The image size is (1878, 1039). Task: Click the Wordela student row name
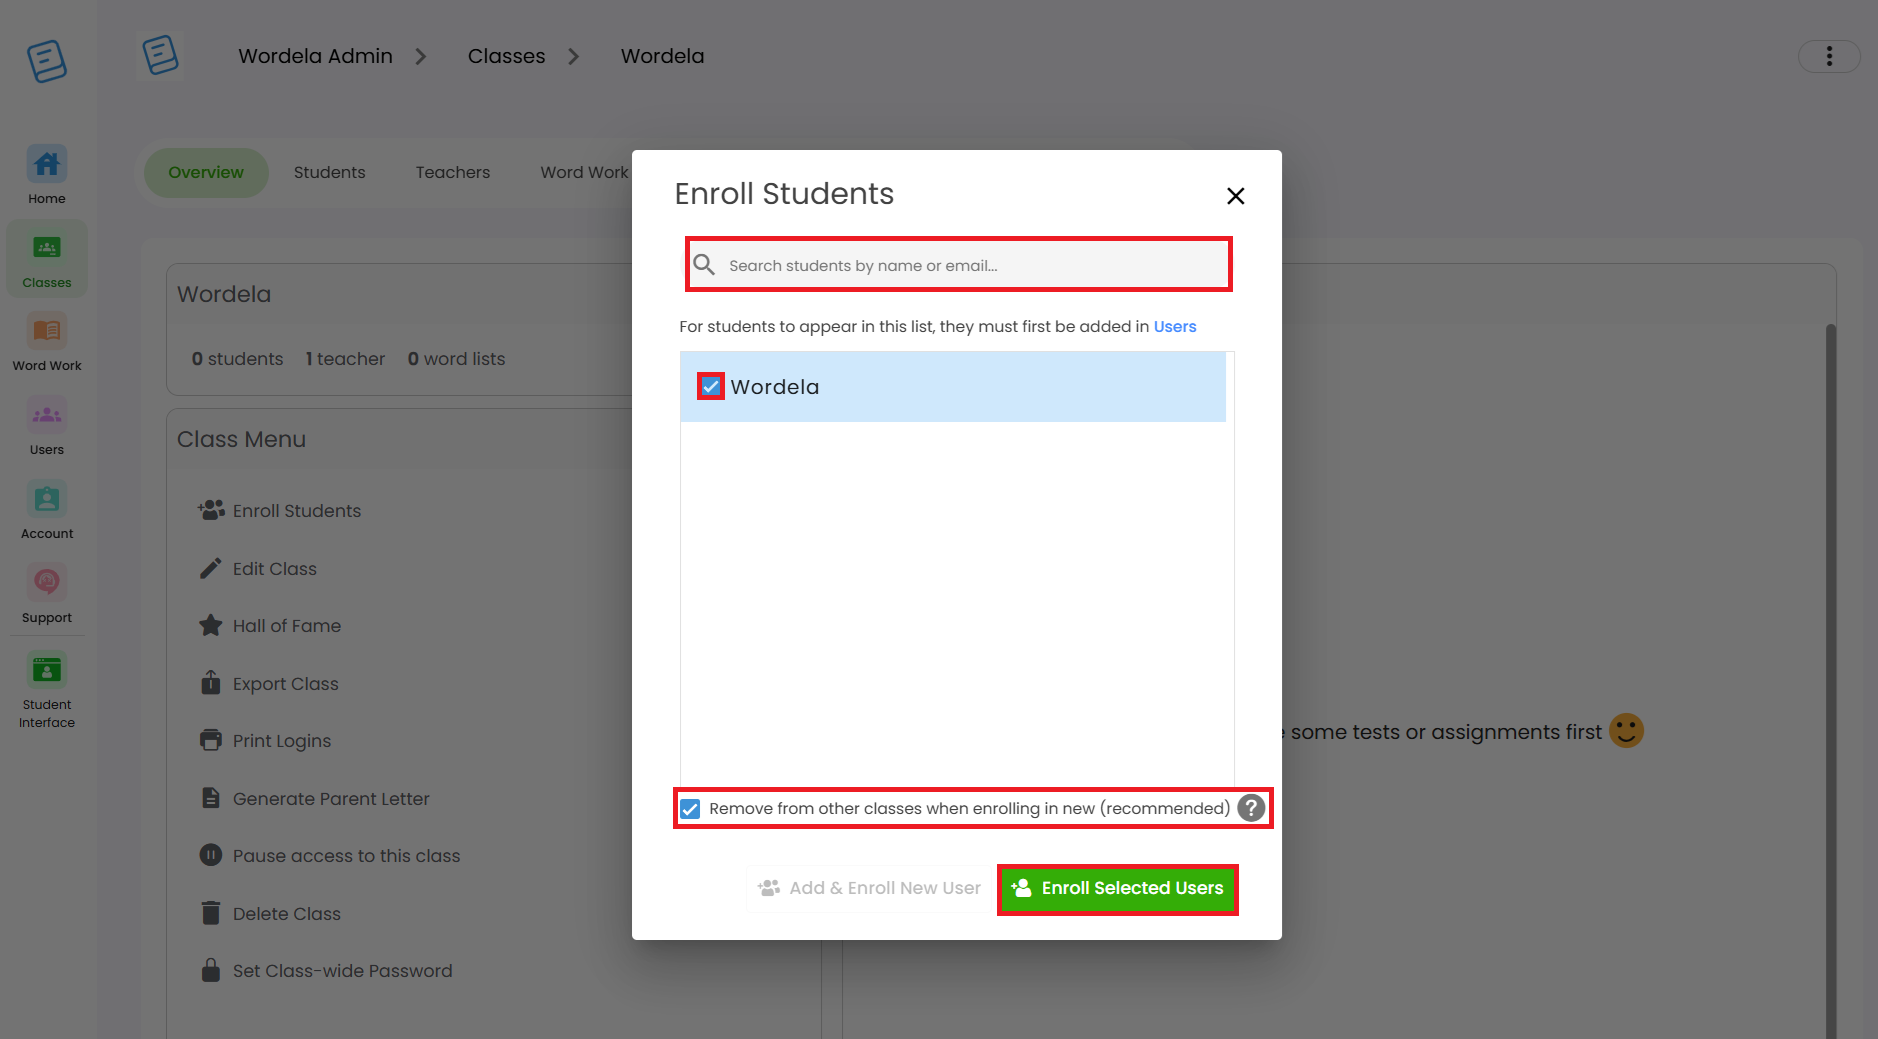coord(775,387)
